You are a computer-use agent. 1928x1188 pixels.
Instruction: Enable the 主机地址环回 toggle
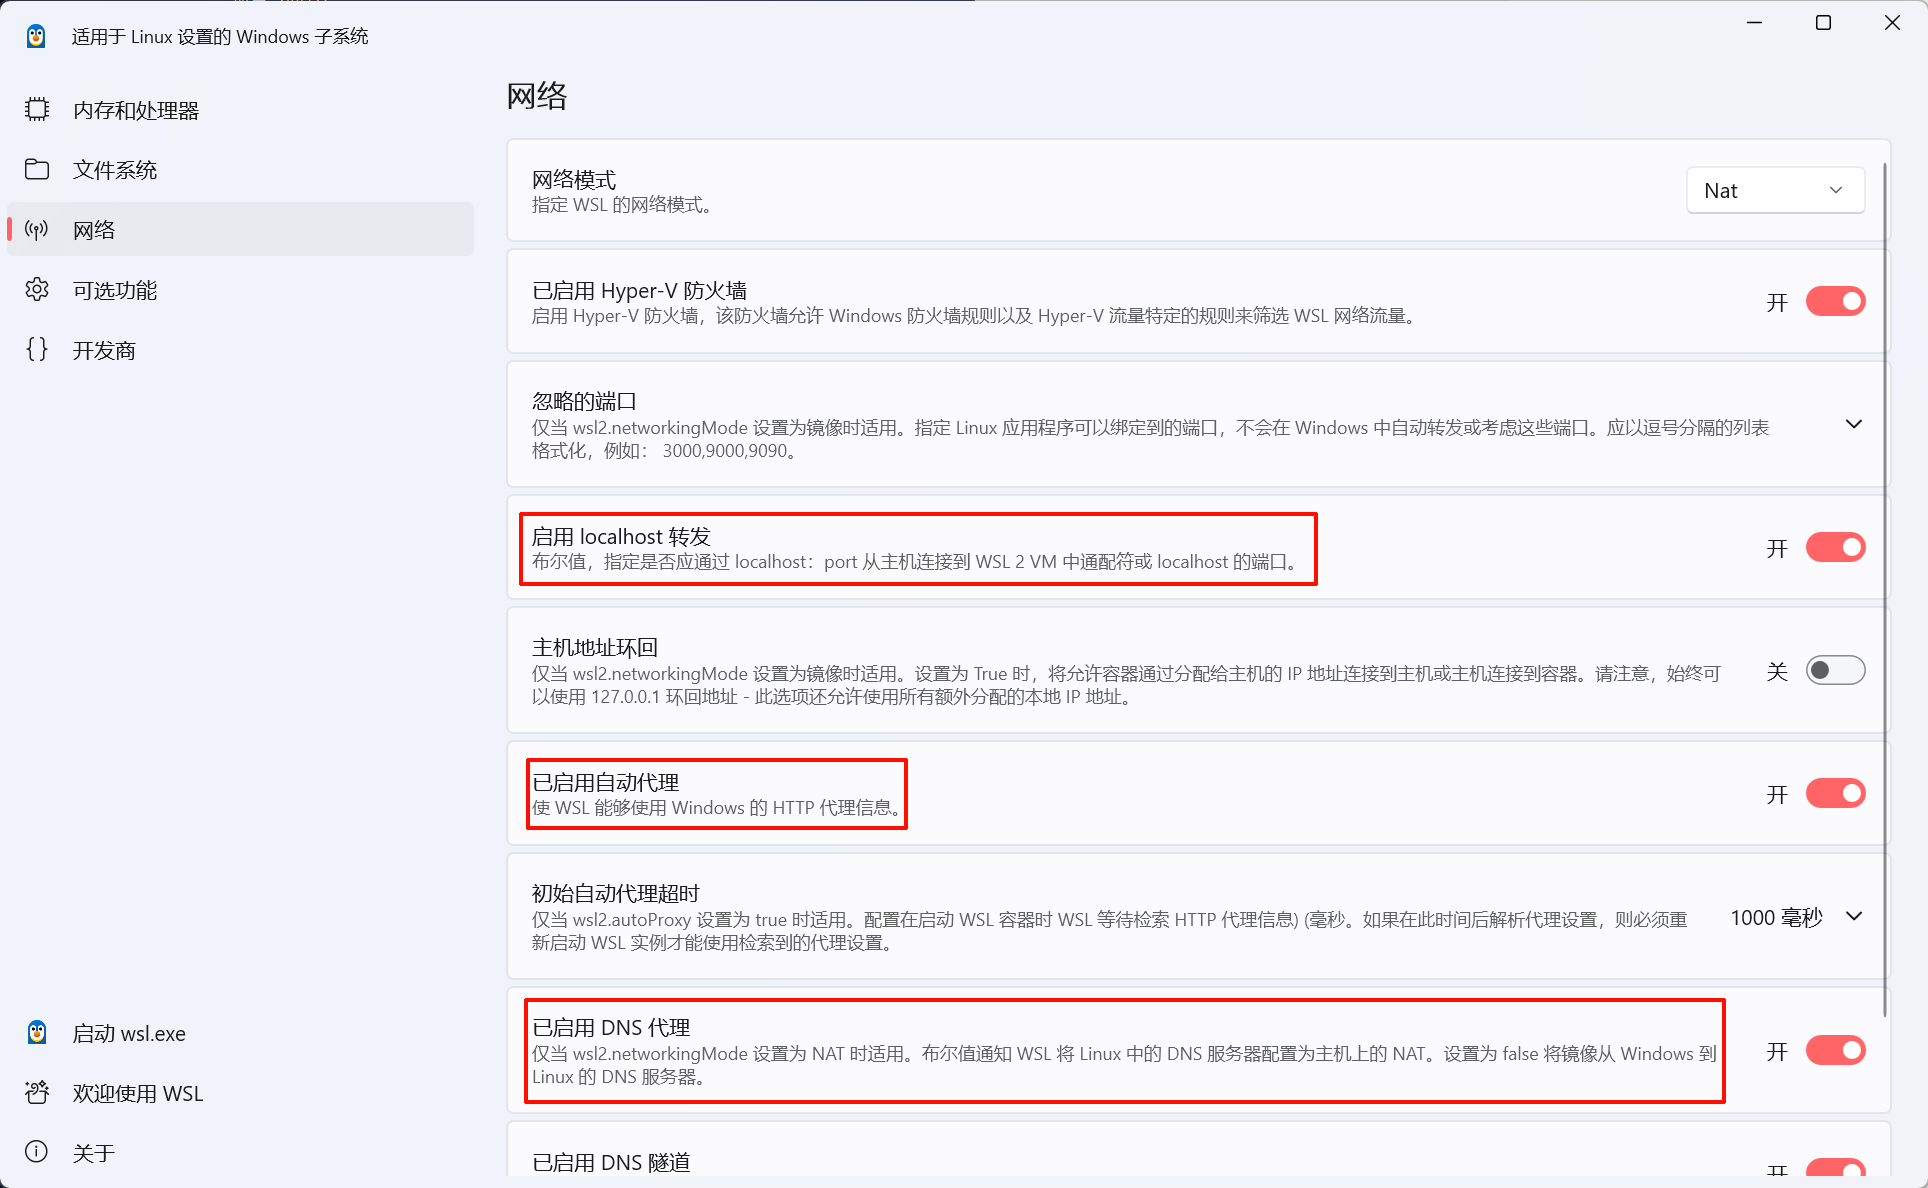[1835, 670]
